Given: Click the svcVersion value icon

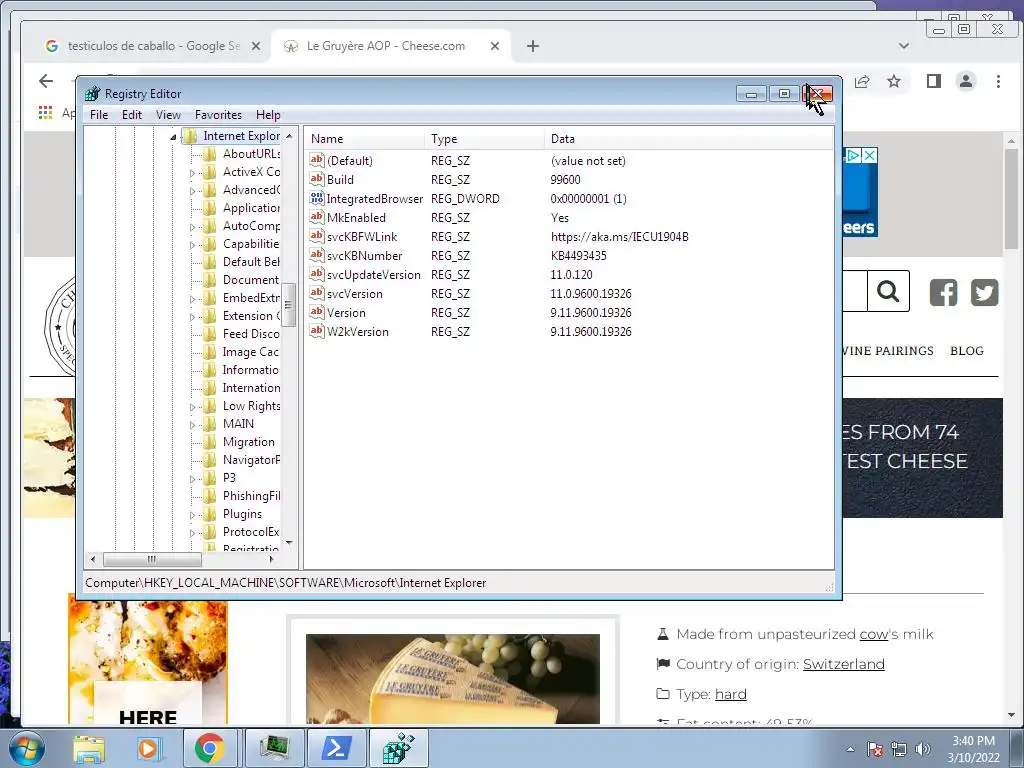Looking at the screenshot, I should (317, 293).
